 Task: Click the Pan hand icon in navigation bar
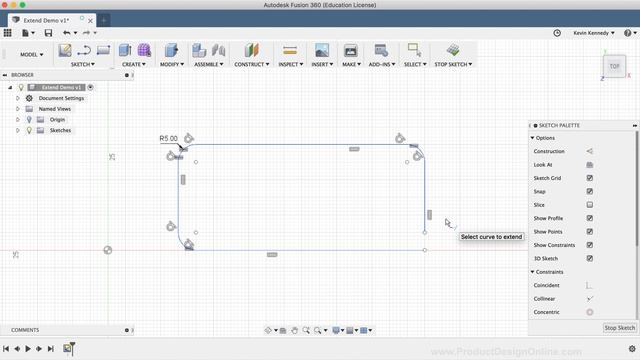tap(294, 330)
